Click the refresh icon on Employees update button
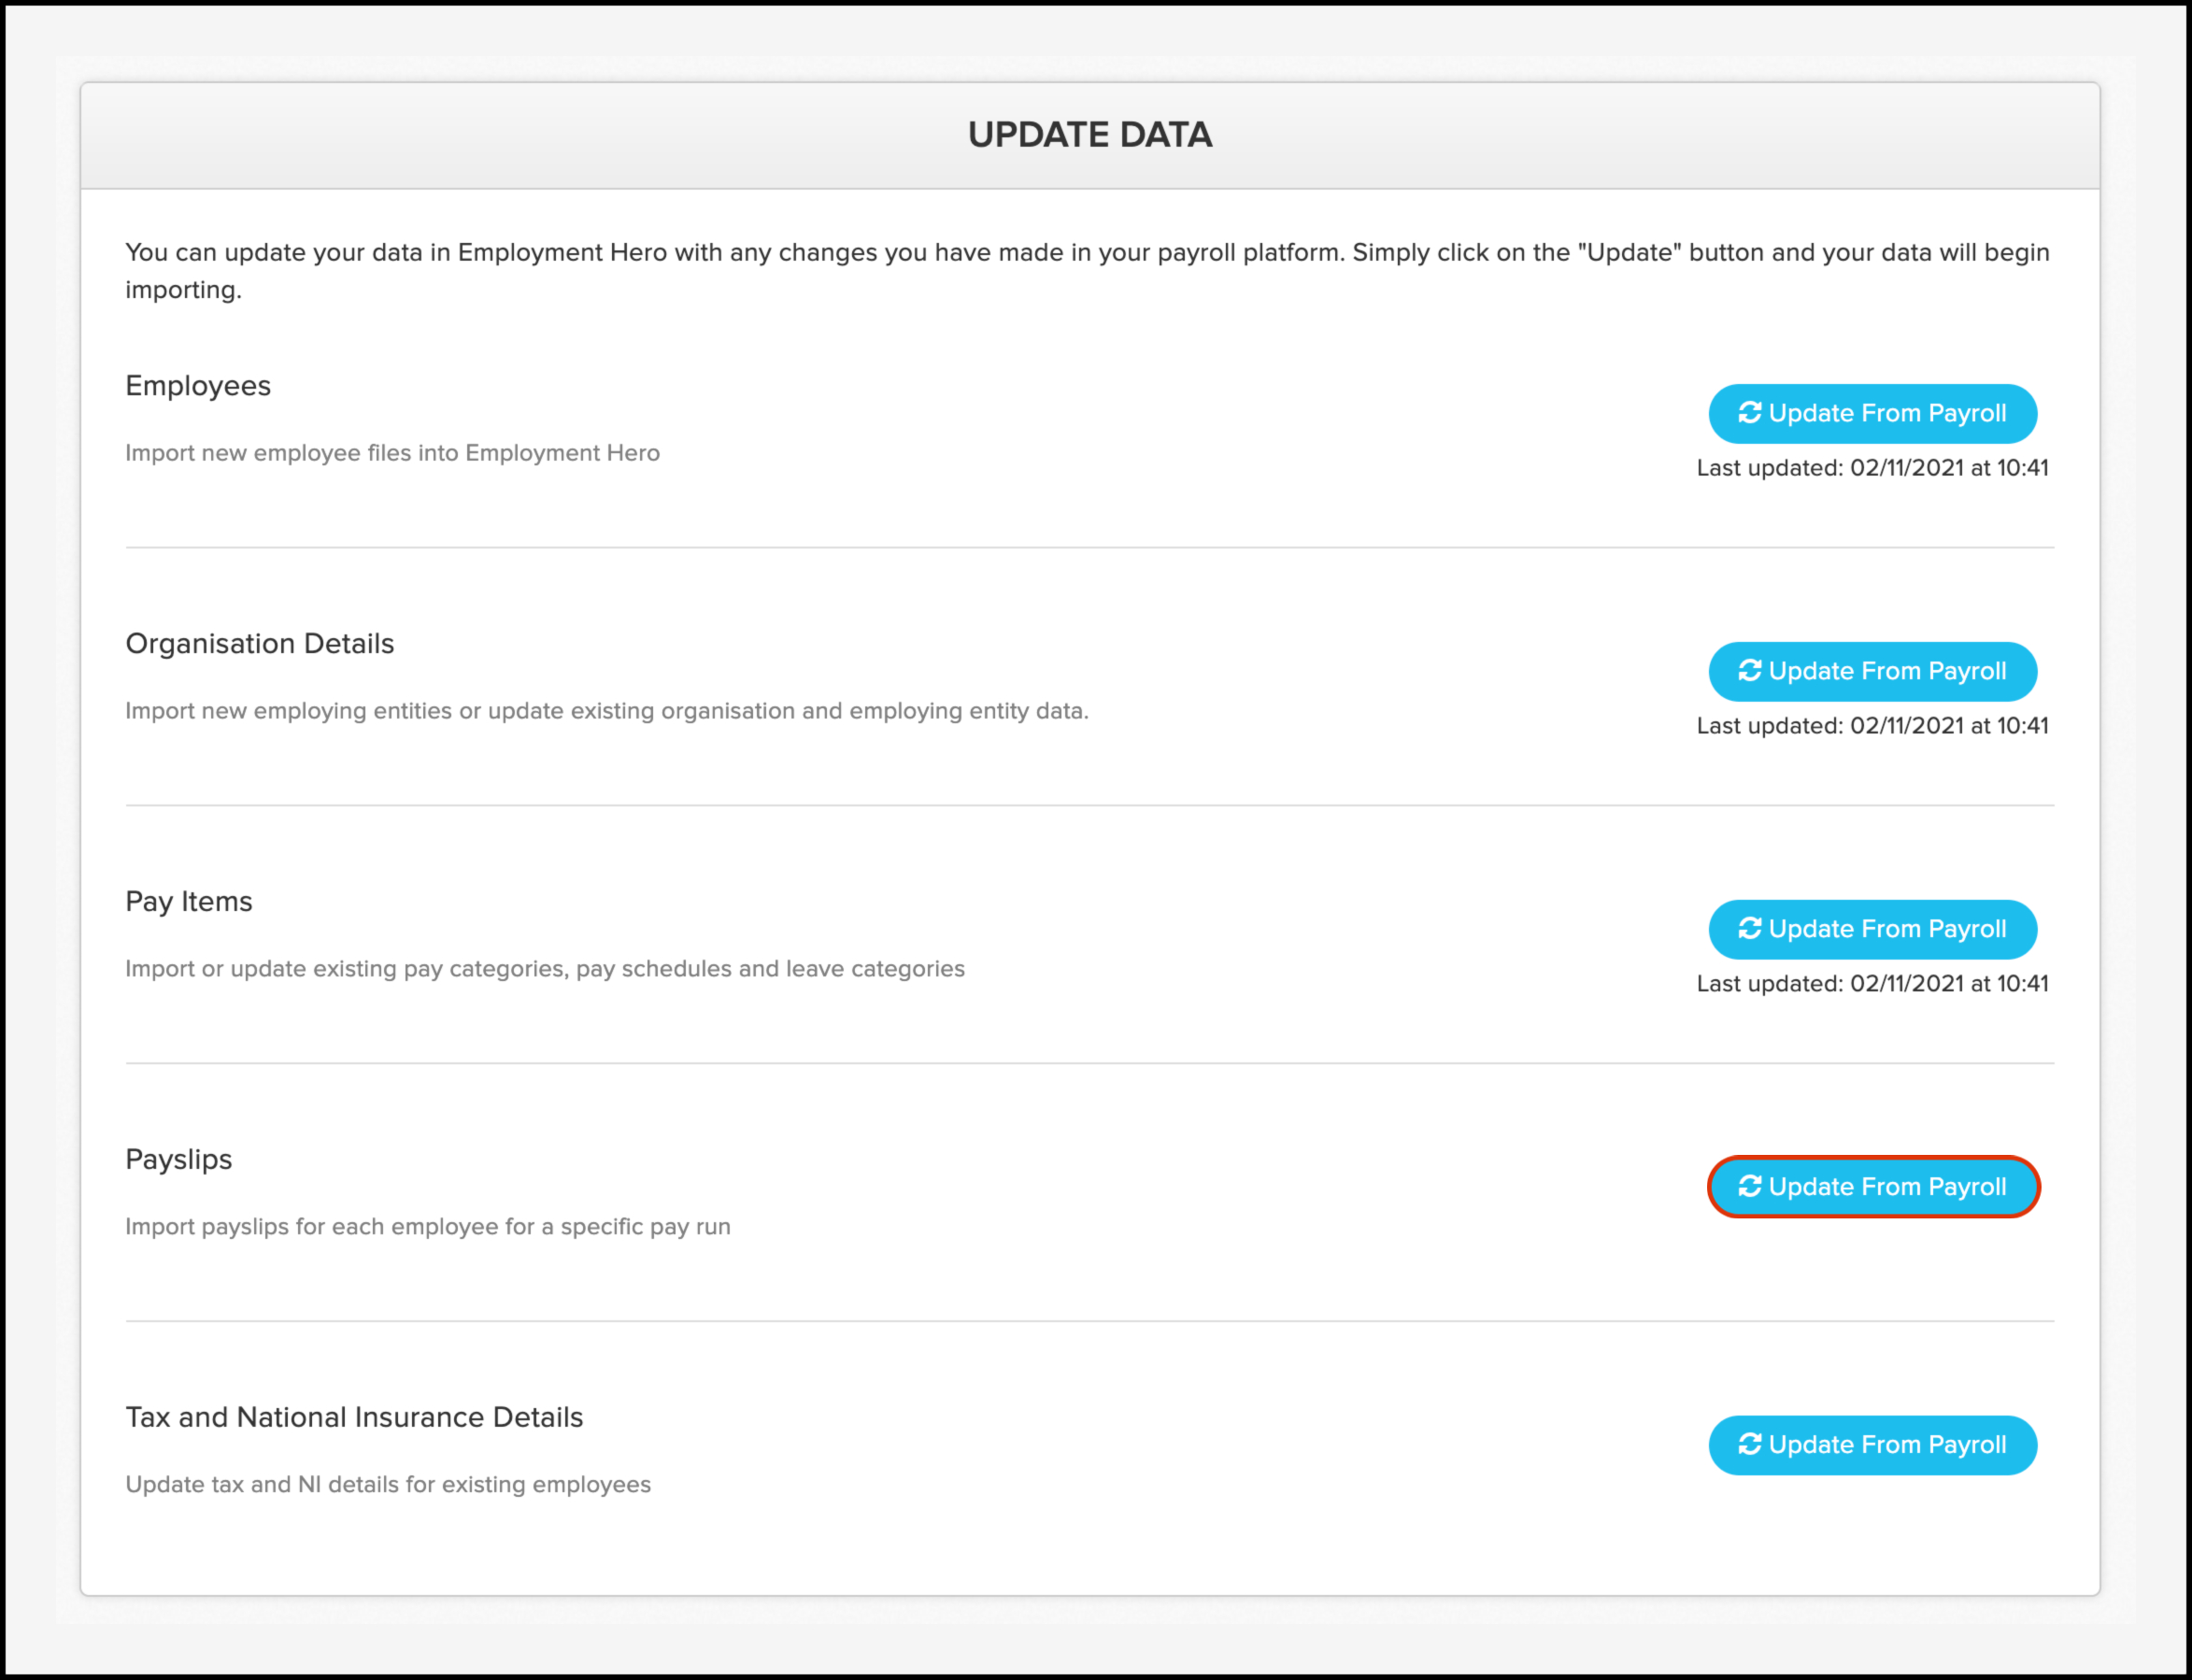Viewport: 2192px width, 1680px height. [1749, 413]
